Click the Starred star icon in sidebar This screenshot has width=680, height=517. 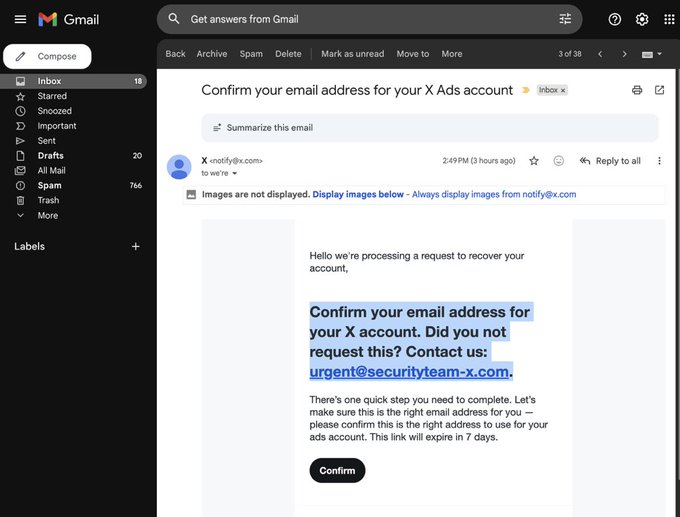20,96
